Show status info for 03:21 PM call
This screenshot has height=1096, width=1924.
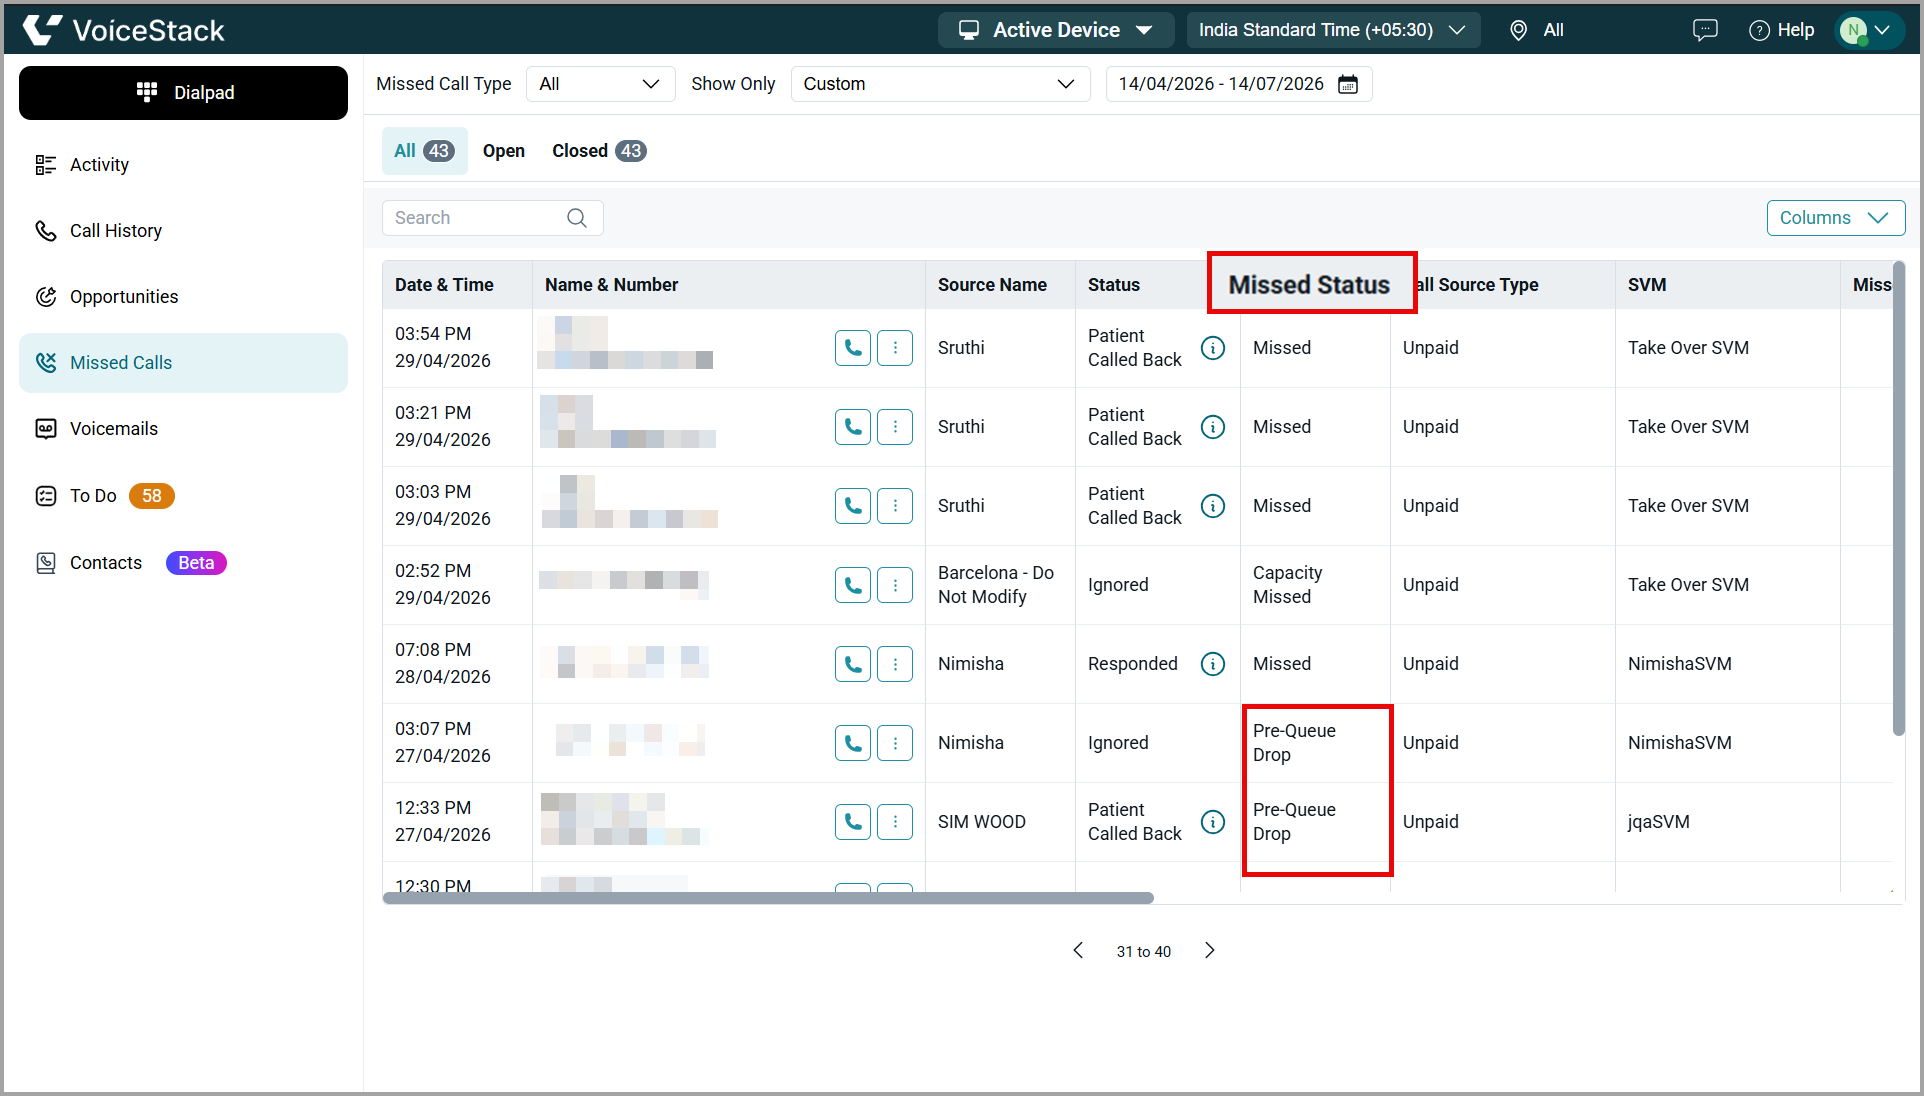(x=1213, y=427)
